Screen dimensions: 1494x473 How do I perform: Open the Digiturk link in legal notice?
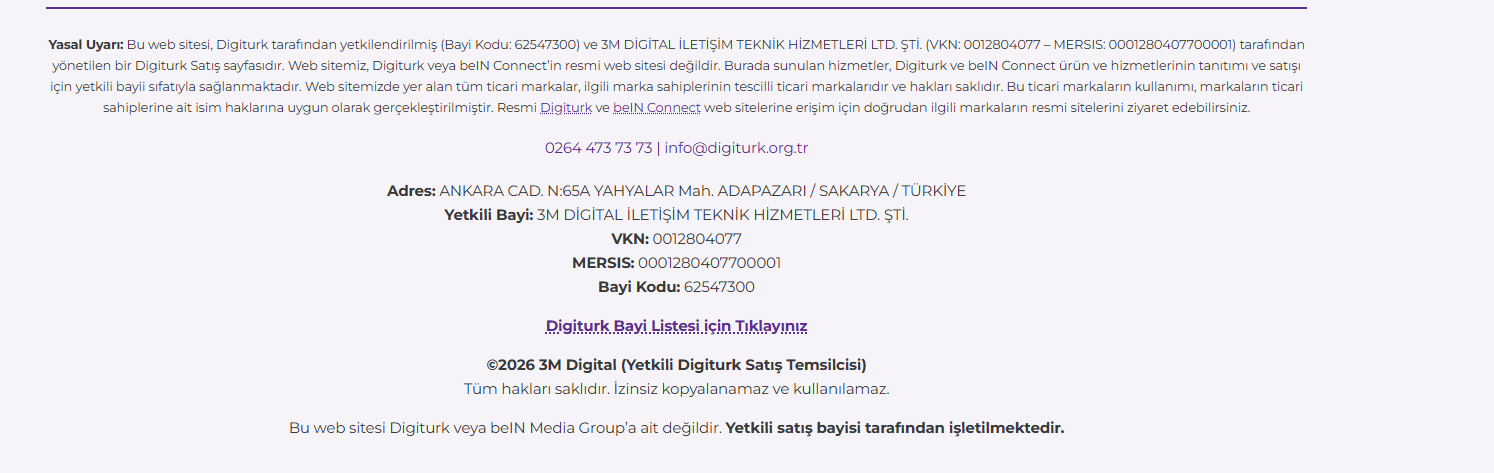[x=566, y=108]
